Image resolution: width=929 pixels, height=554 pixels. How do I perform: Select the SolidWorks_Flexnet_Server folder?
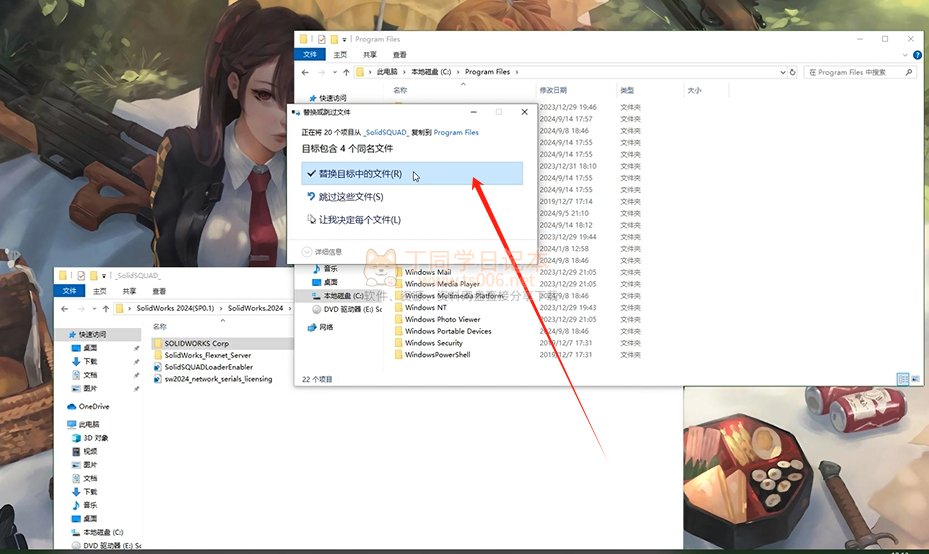(x=207, y=355)
